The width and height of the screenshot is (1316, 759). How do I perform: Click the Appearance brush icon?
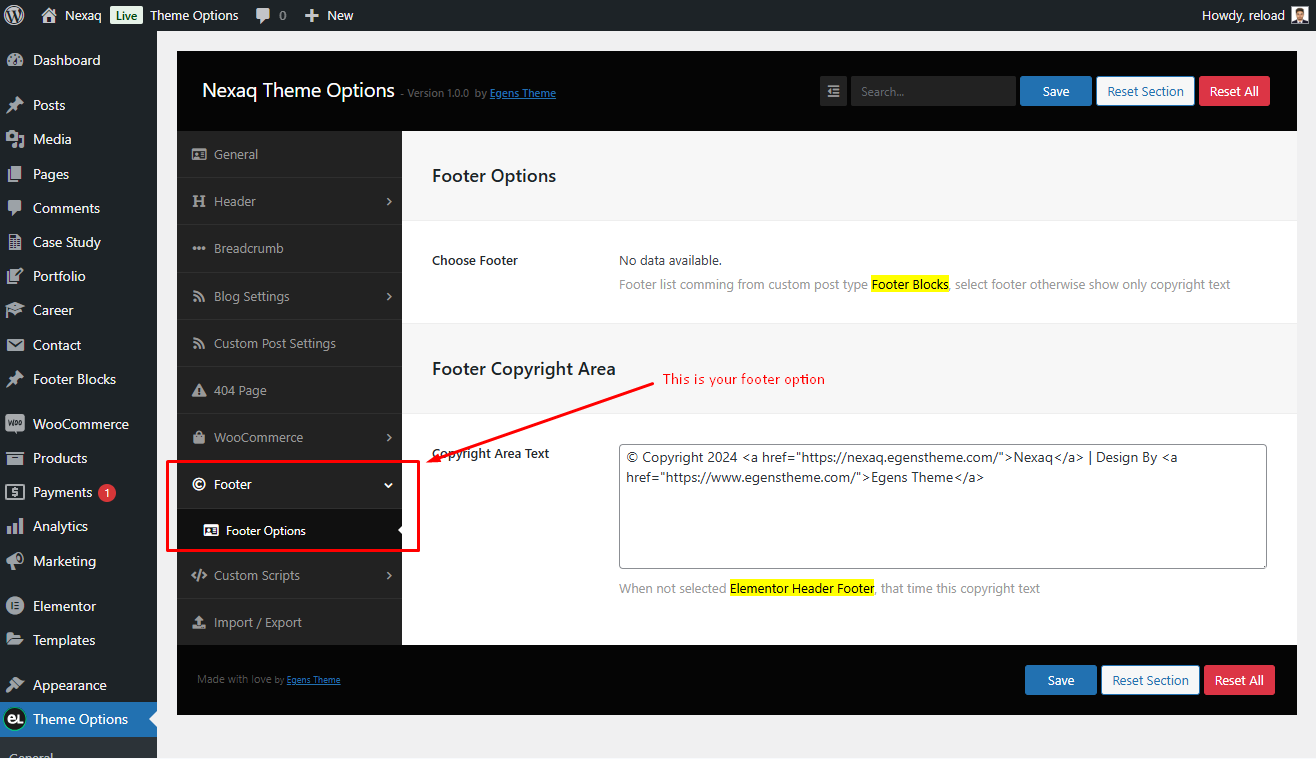click(x=15, y=685)
